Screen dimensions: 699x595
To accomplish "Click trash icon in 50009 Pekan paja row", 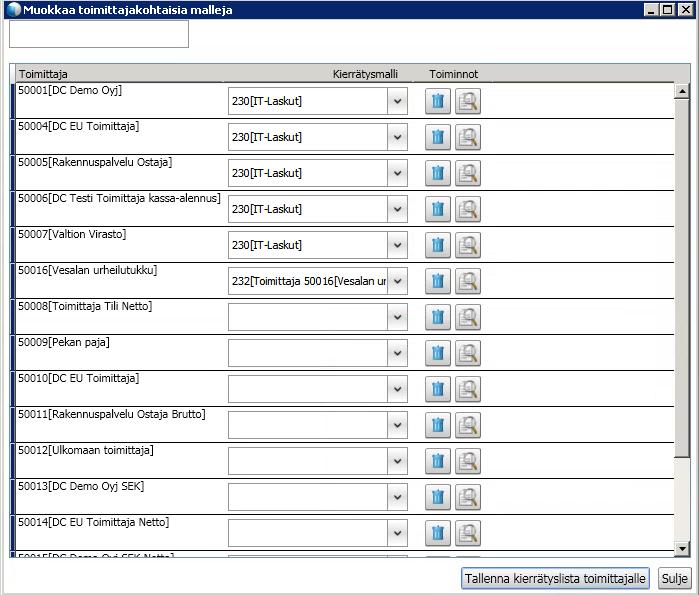I will point(438,353).
